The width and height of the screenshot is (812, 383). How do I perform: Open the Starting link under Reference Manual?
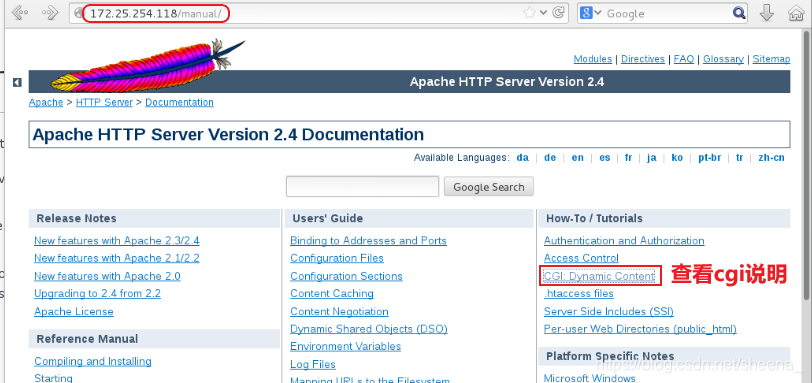coord(53,378)
